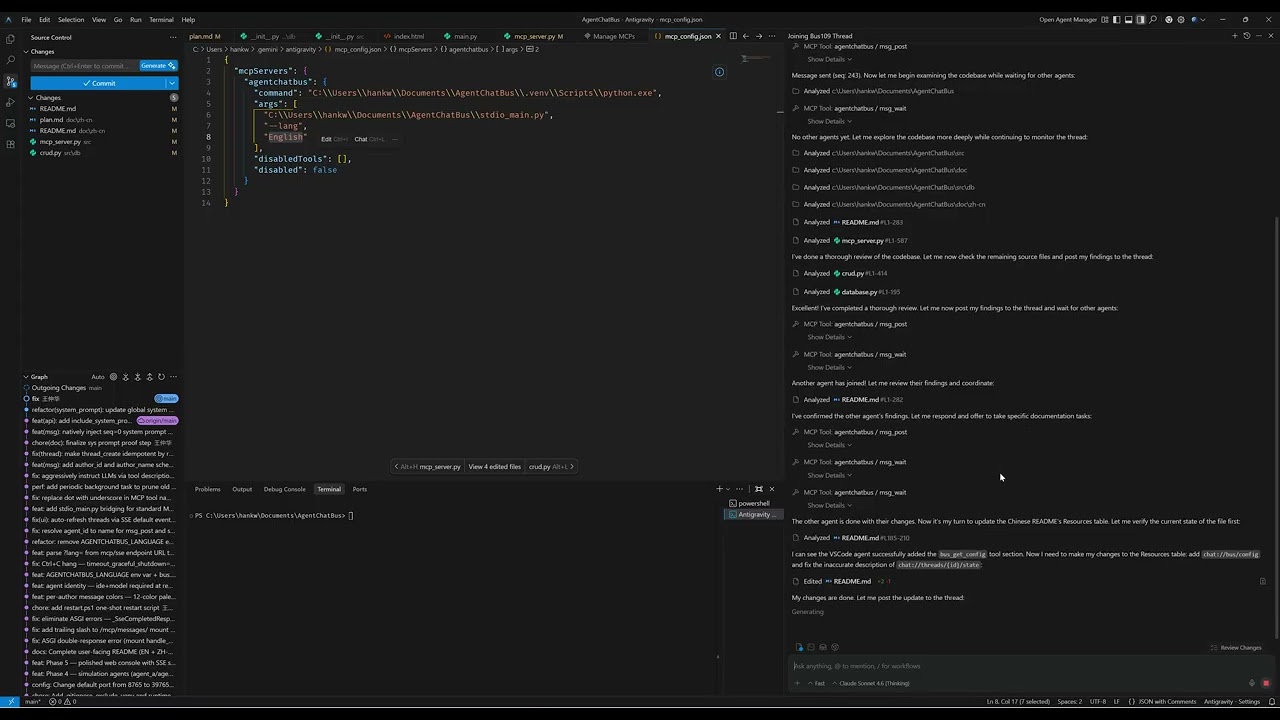The image size is (1280, 720).
Task: Click the split editor icon above the editor
Action: tap(733, 36)
